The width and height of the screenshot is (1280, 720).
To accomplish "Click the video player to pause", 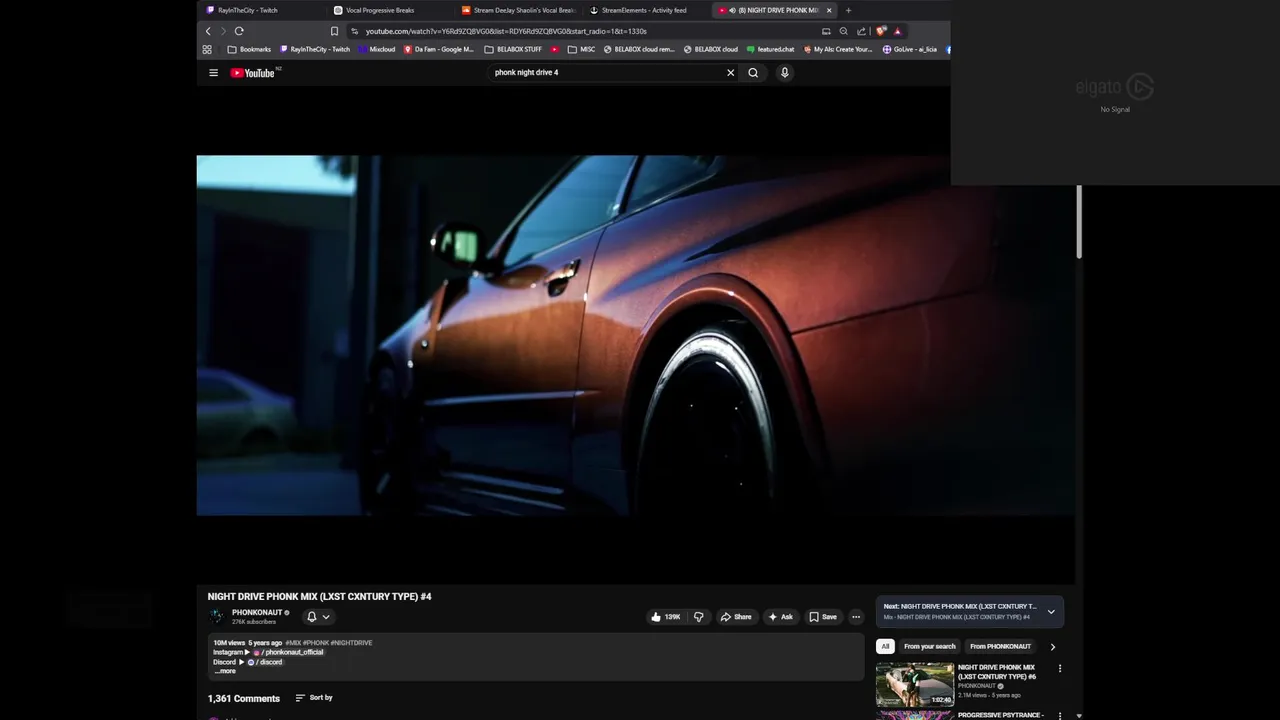I will click(636, 335).
